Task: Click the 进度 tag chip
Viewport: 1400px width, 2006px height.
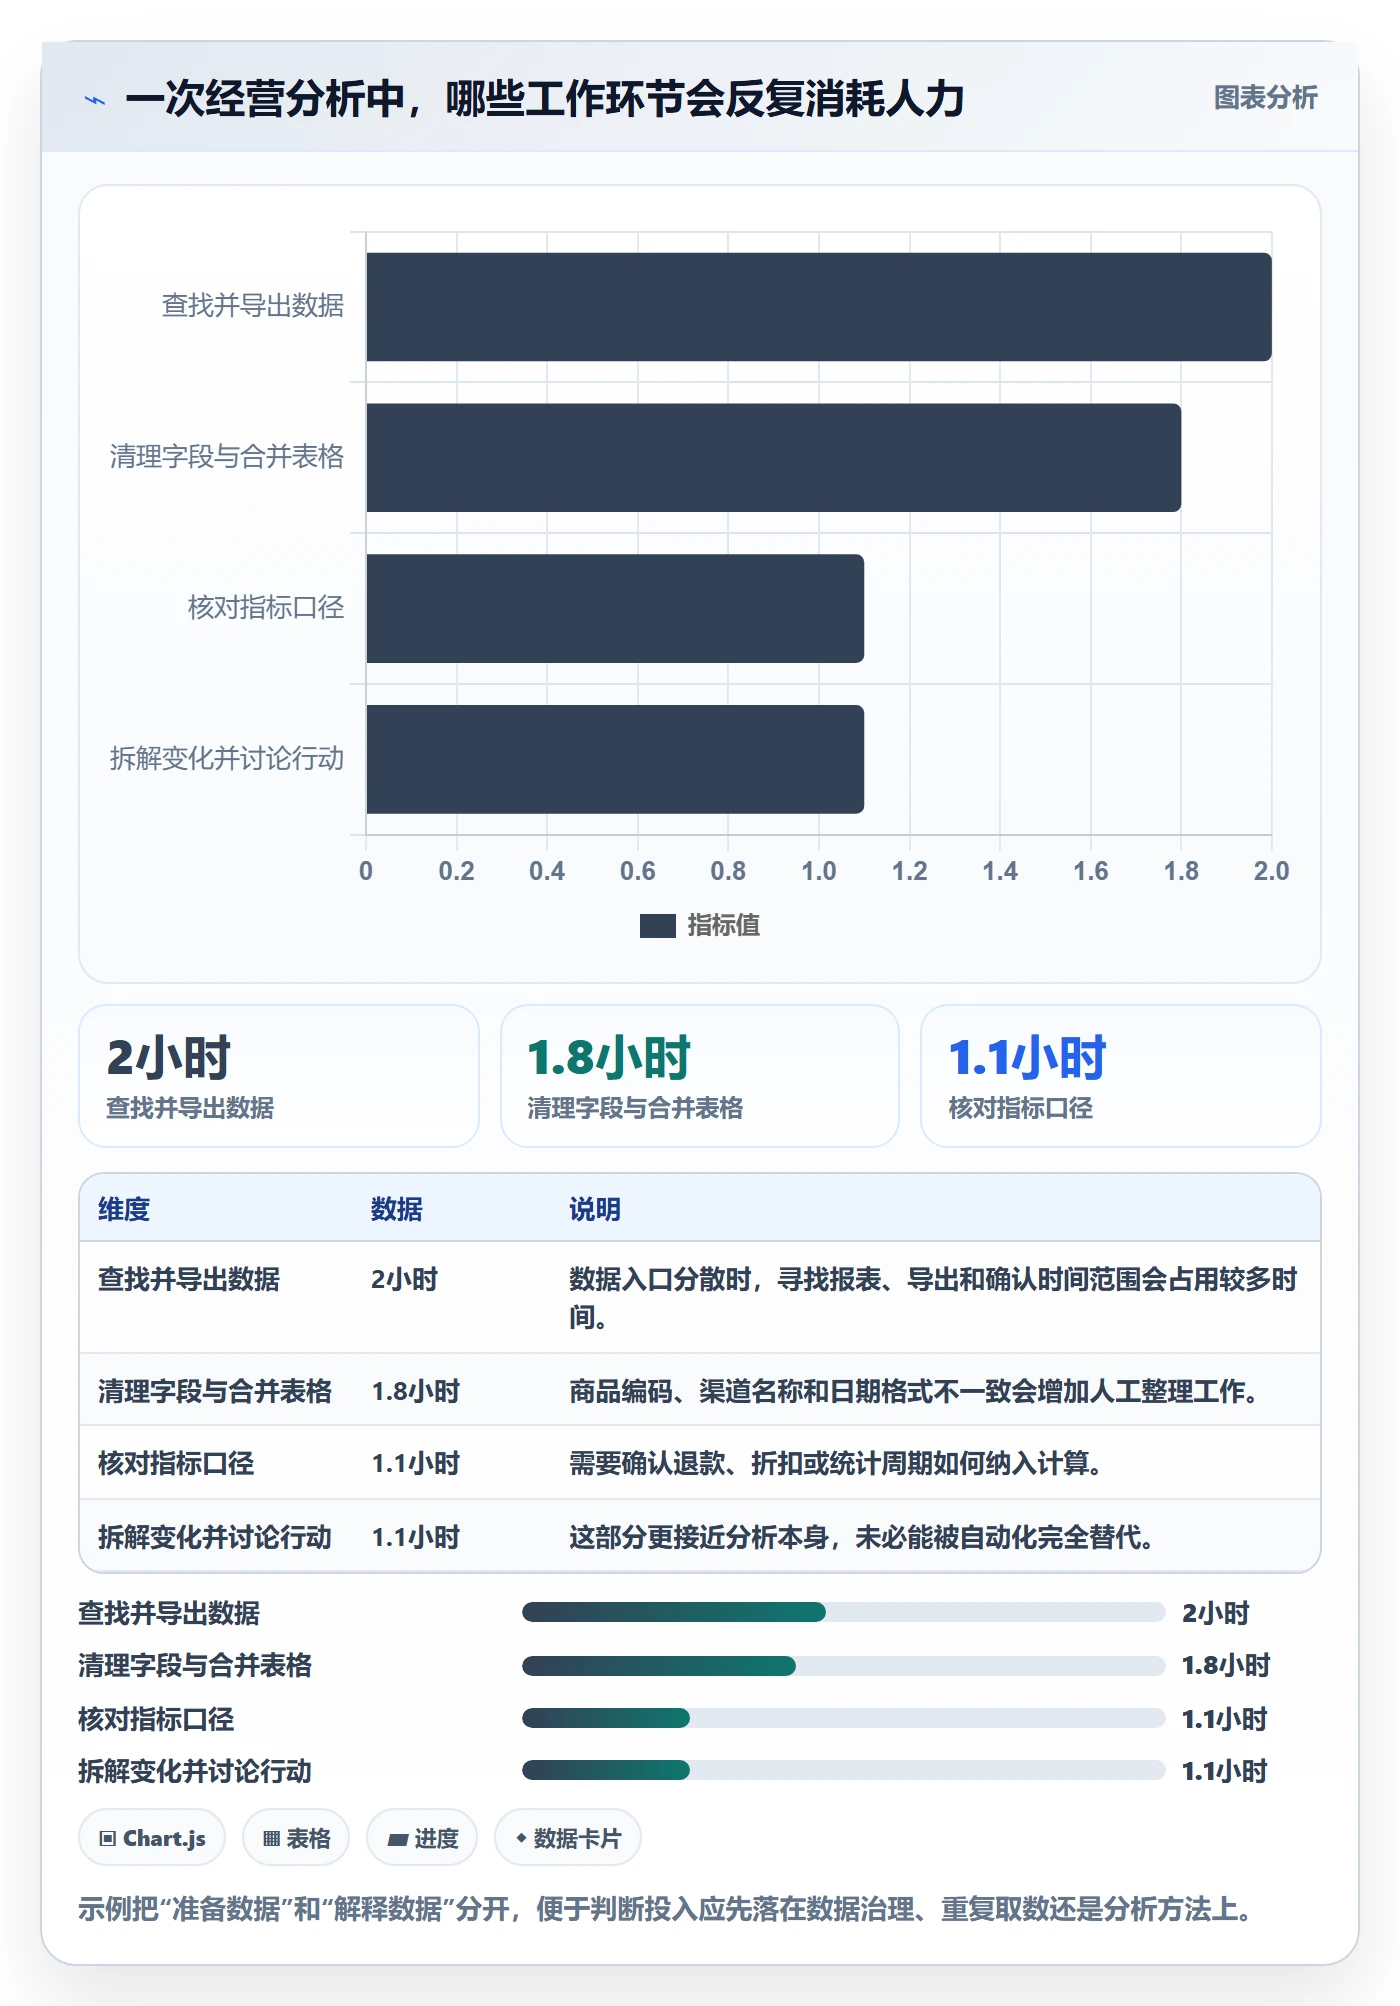Action: (422, 1838)
